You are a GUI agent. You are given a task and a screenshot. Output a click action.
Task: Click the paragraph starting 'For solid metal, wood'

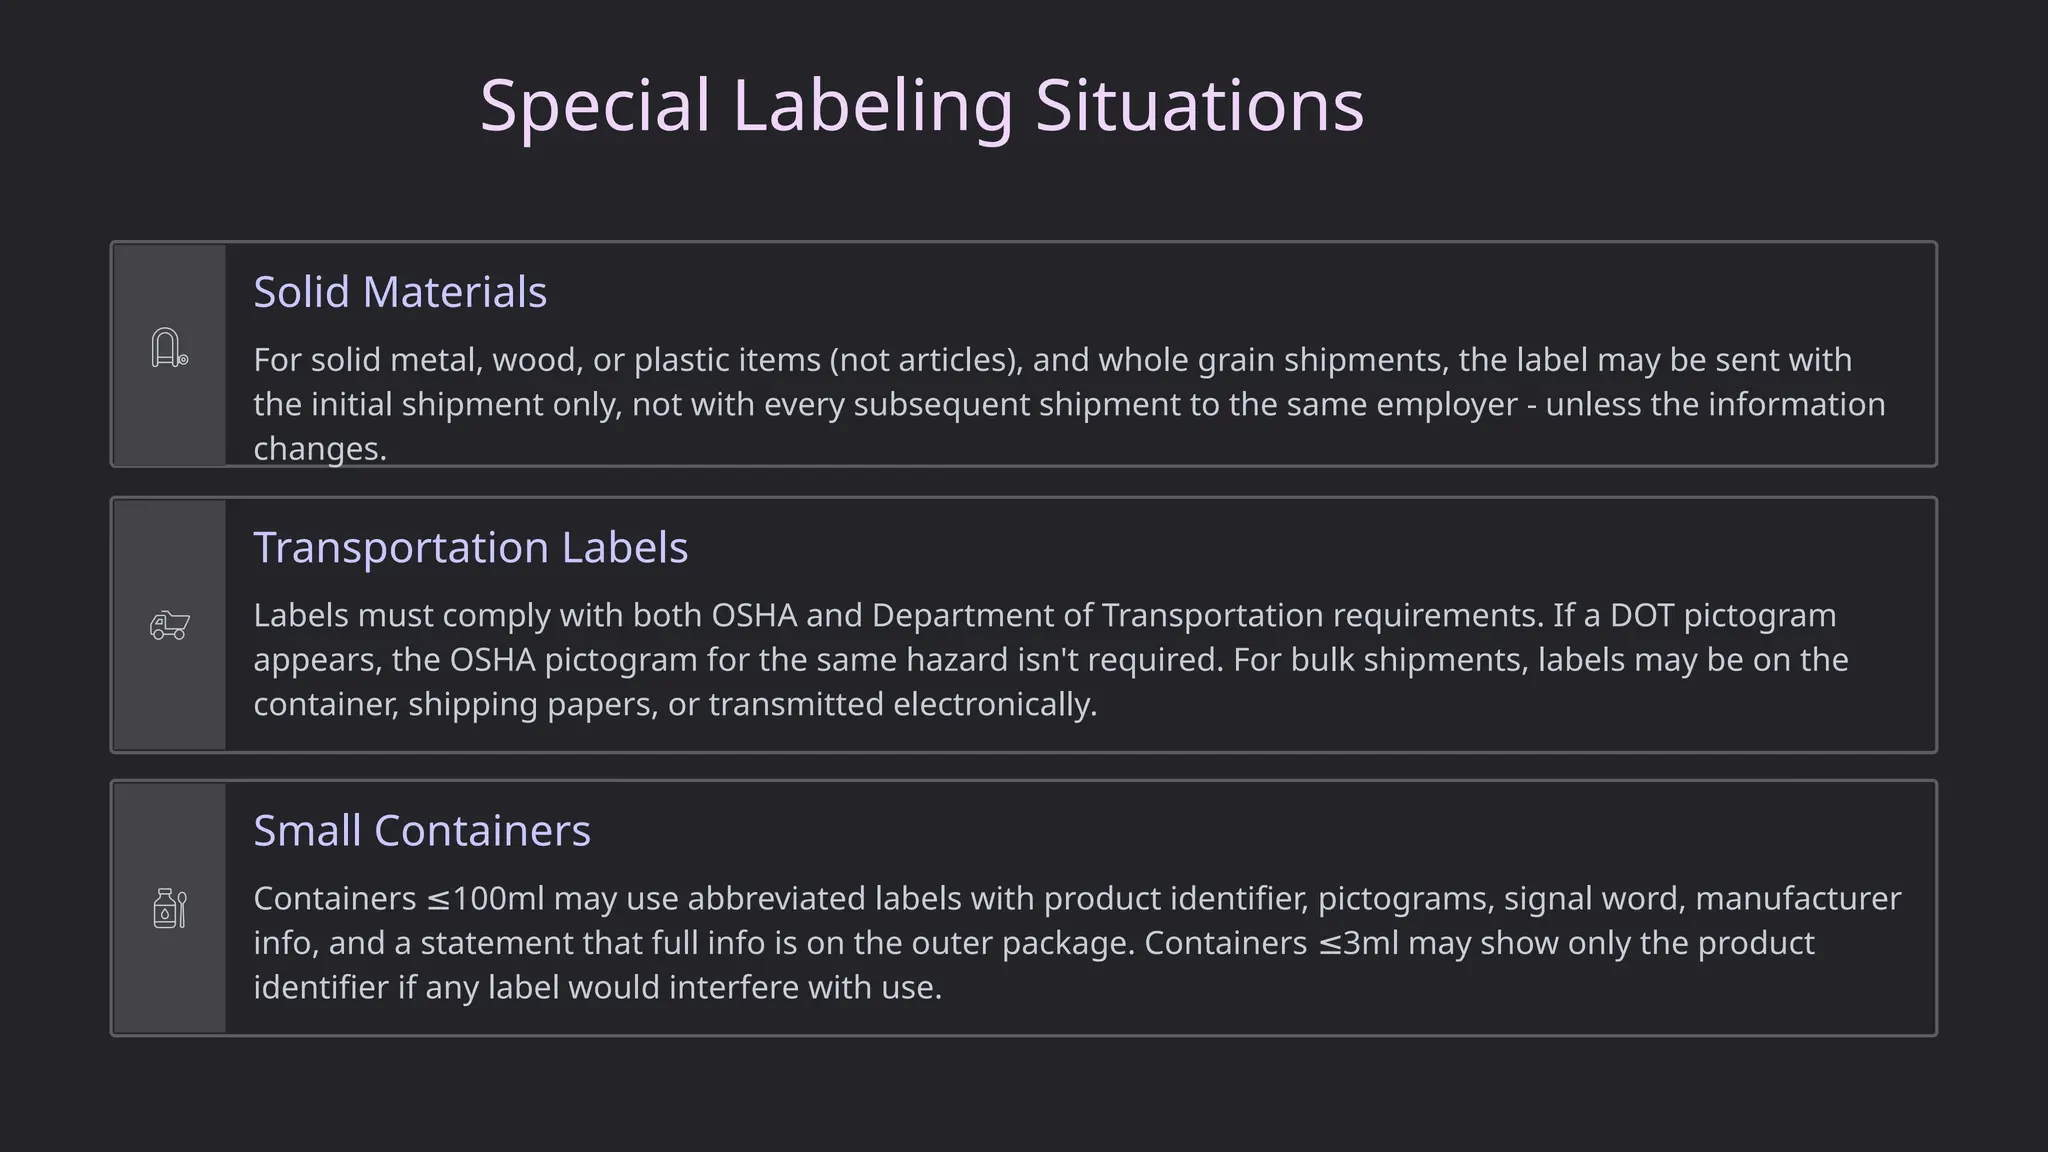[x=1069, y=404]
